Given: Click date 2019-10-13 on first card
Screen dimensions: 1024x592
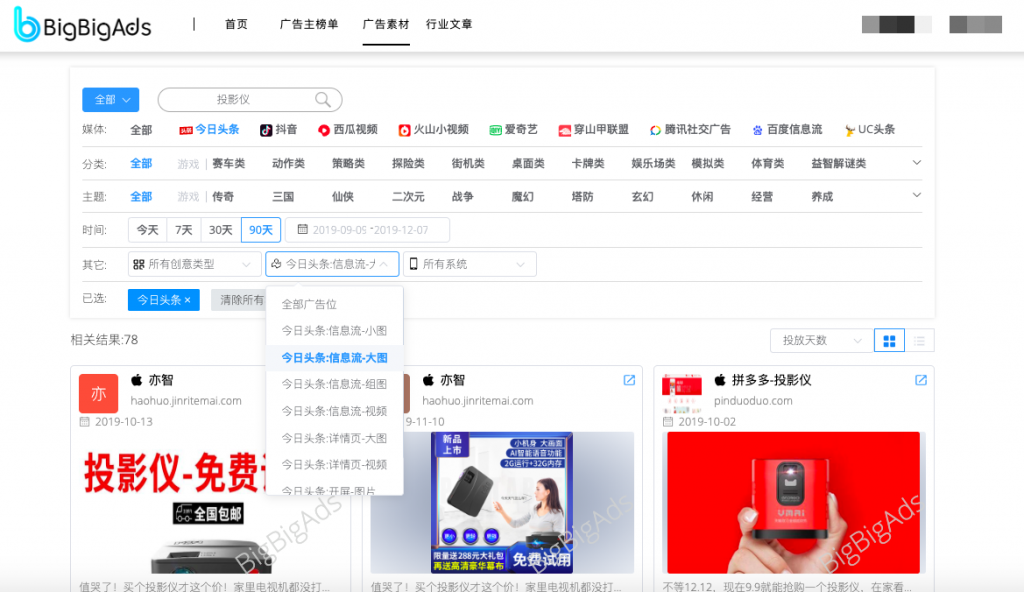Looking at the screenshot, I should (x=123, y=422).
